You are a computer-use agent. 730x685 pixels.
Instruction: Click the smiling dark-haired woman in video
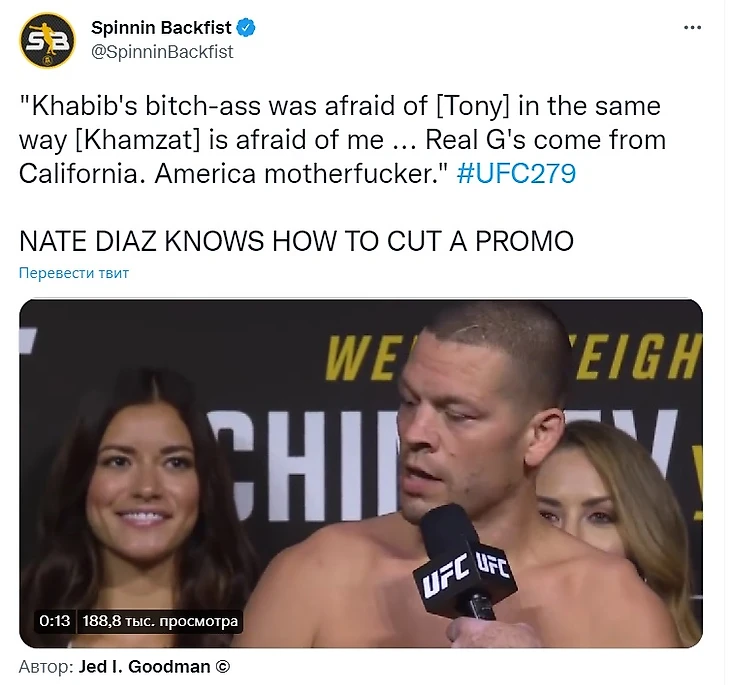(x=142, y=489)
